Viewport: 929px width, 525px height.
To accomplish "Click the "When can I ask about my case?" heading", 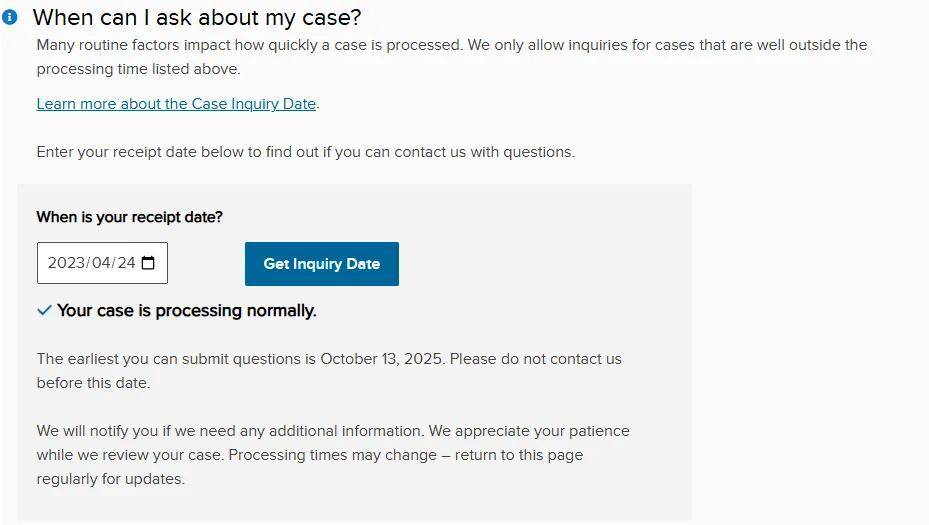I will click(197, 17).
